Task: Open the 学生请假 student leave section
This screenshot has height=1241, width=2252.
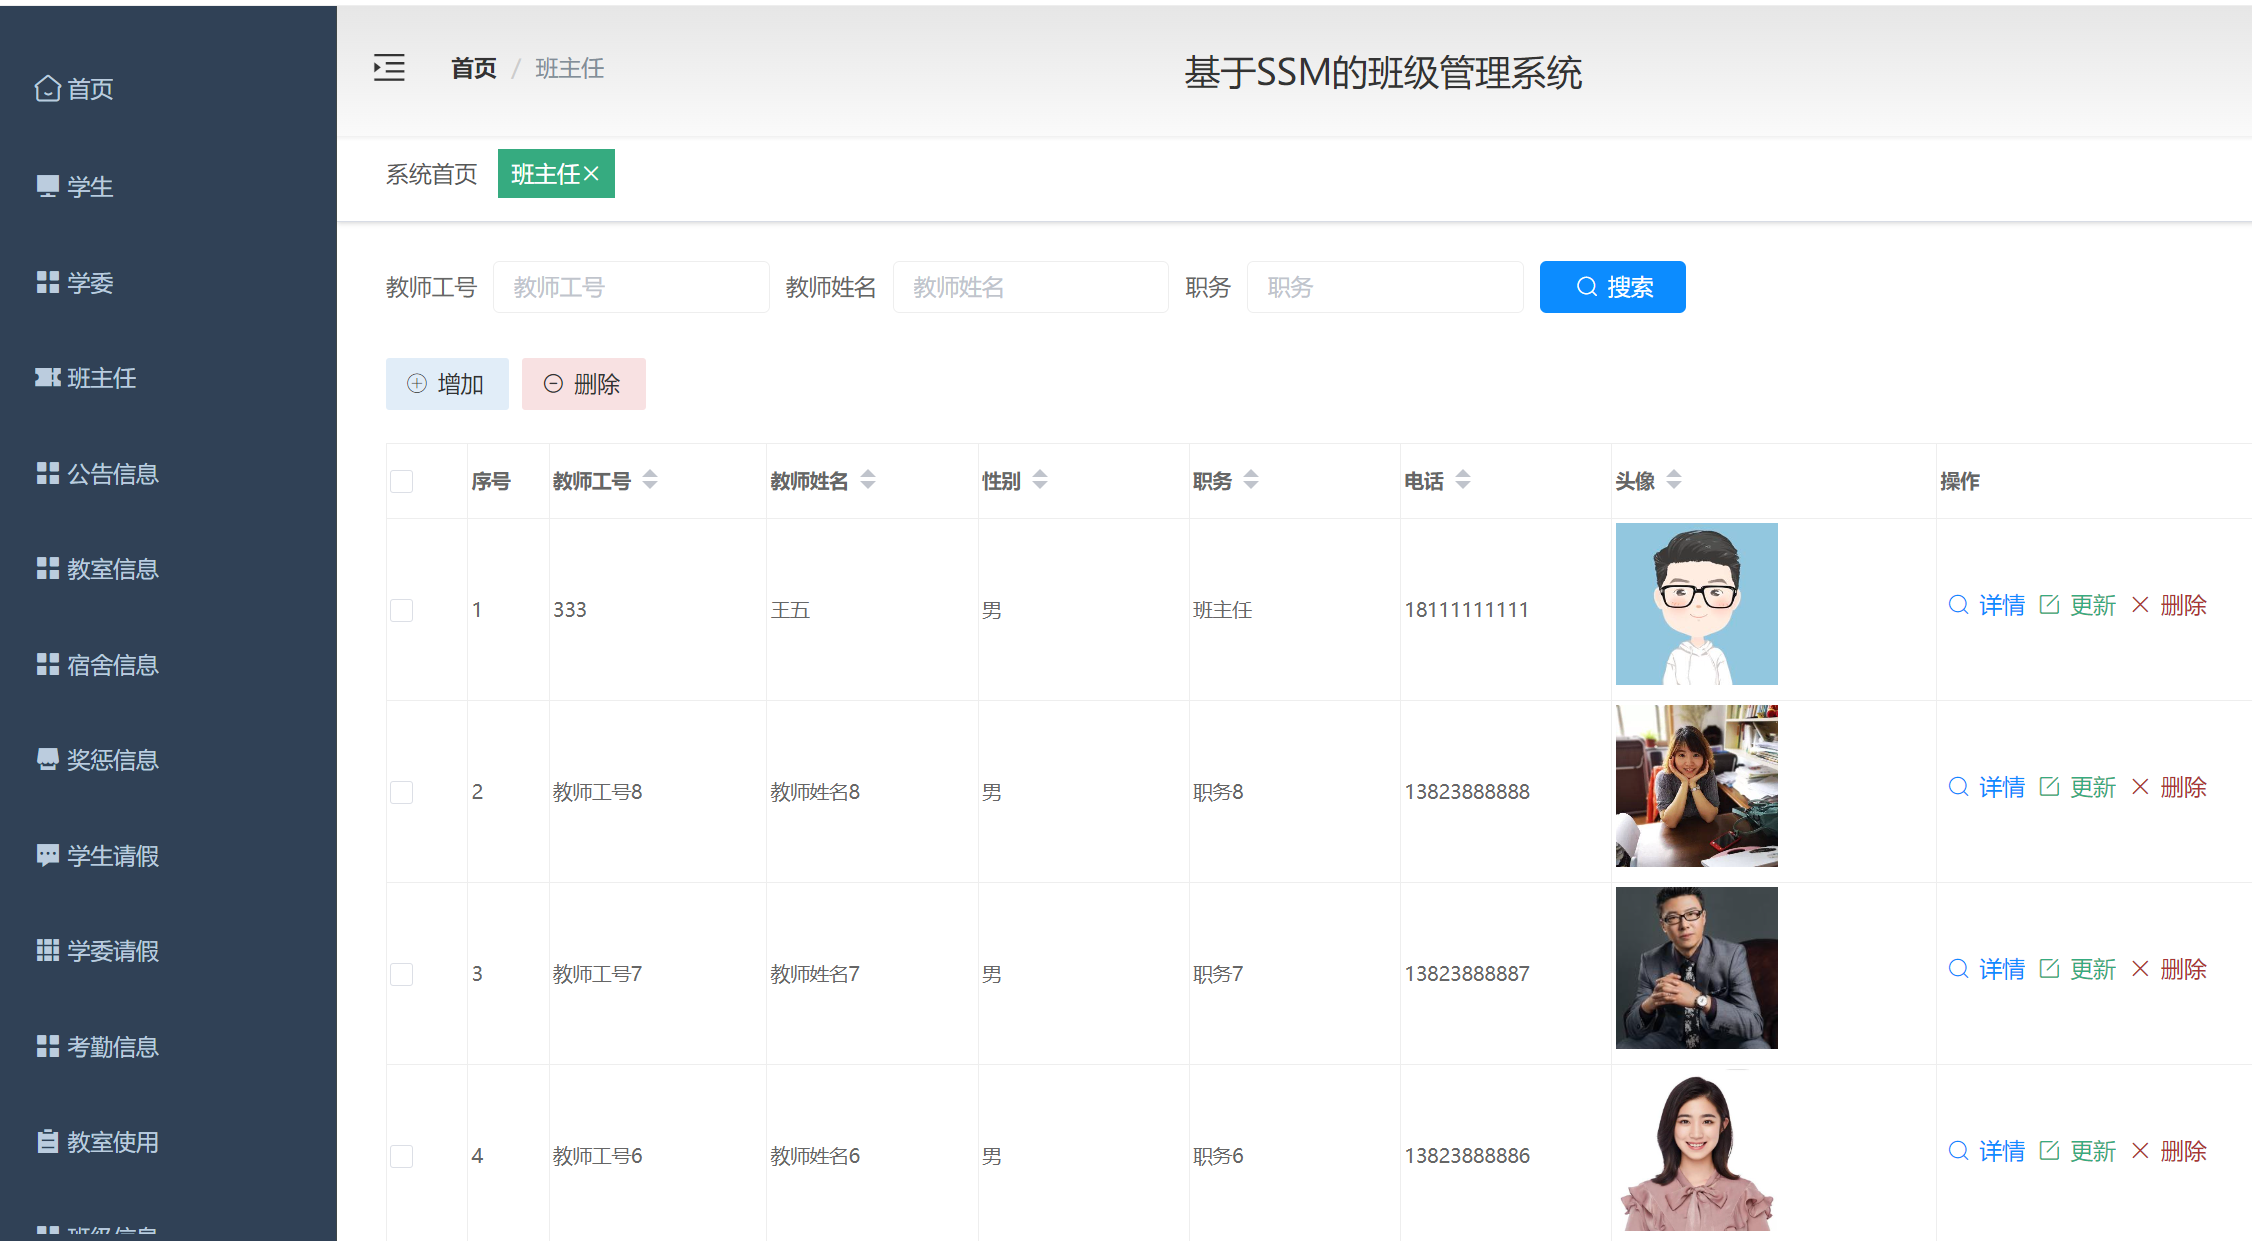Action: click(x=111, y=855)
